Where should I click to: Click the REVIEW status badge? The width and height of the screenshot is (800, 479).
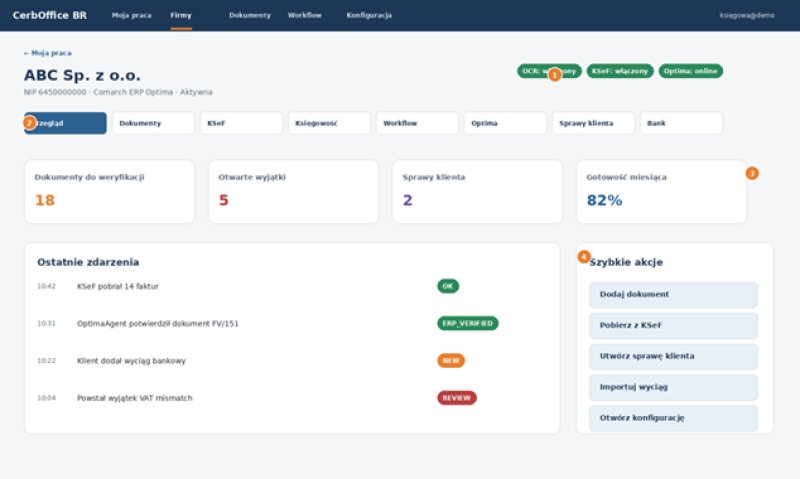pyautogui.click(x=457, y=398)
